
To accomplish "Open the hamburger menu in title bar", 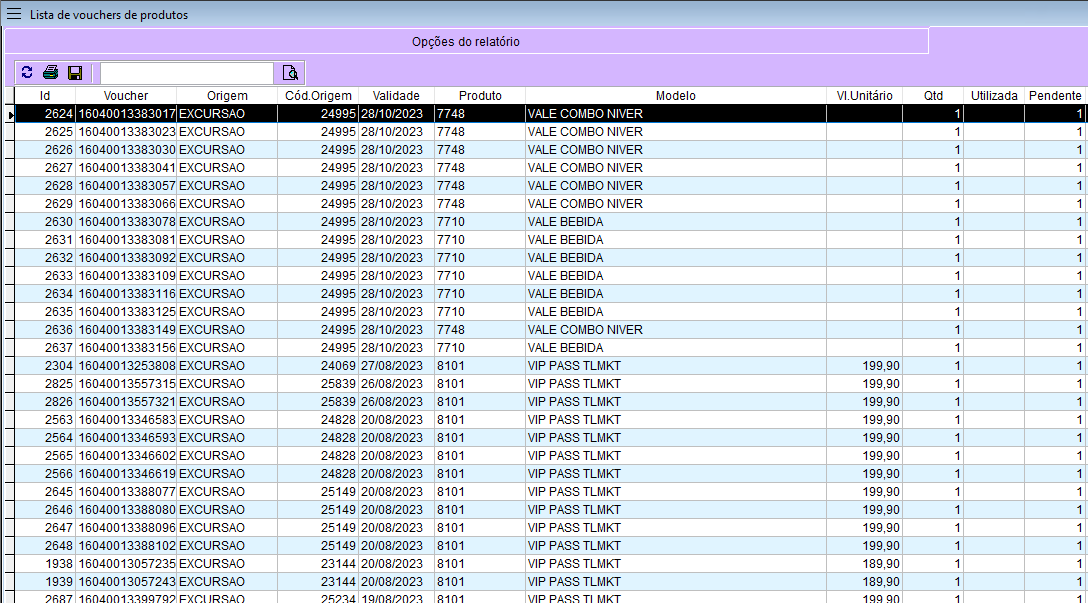I will 14,14.
